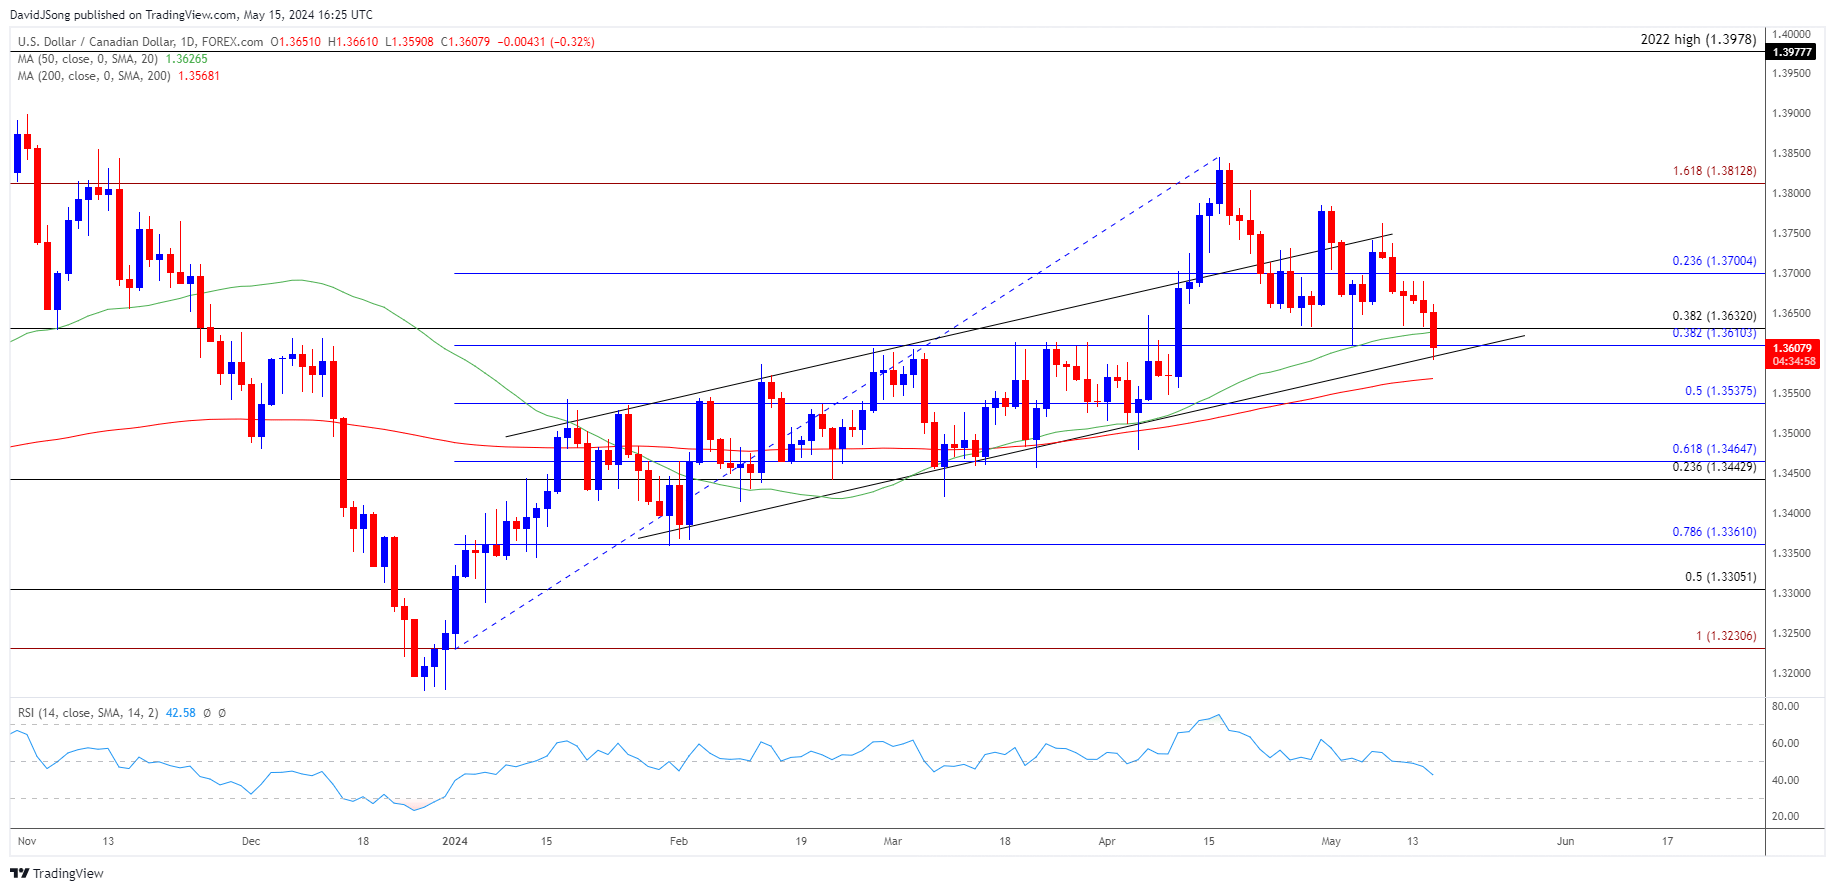Click the 1.33000 price axis label
The height and width of the screenshot is (891, 1835).
click(x=1791, y=594)
